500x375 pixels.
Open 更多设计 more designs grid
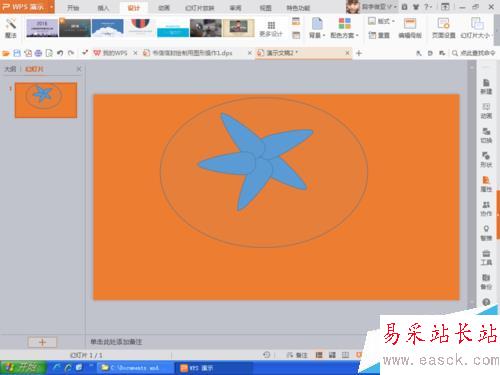click(271, 29)
